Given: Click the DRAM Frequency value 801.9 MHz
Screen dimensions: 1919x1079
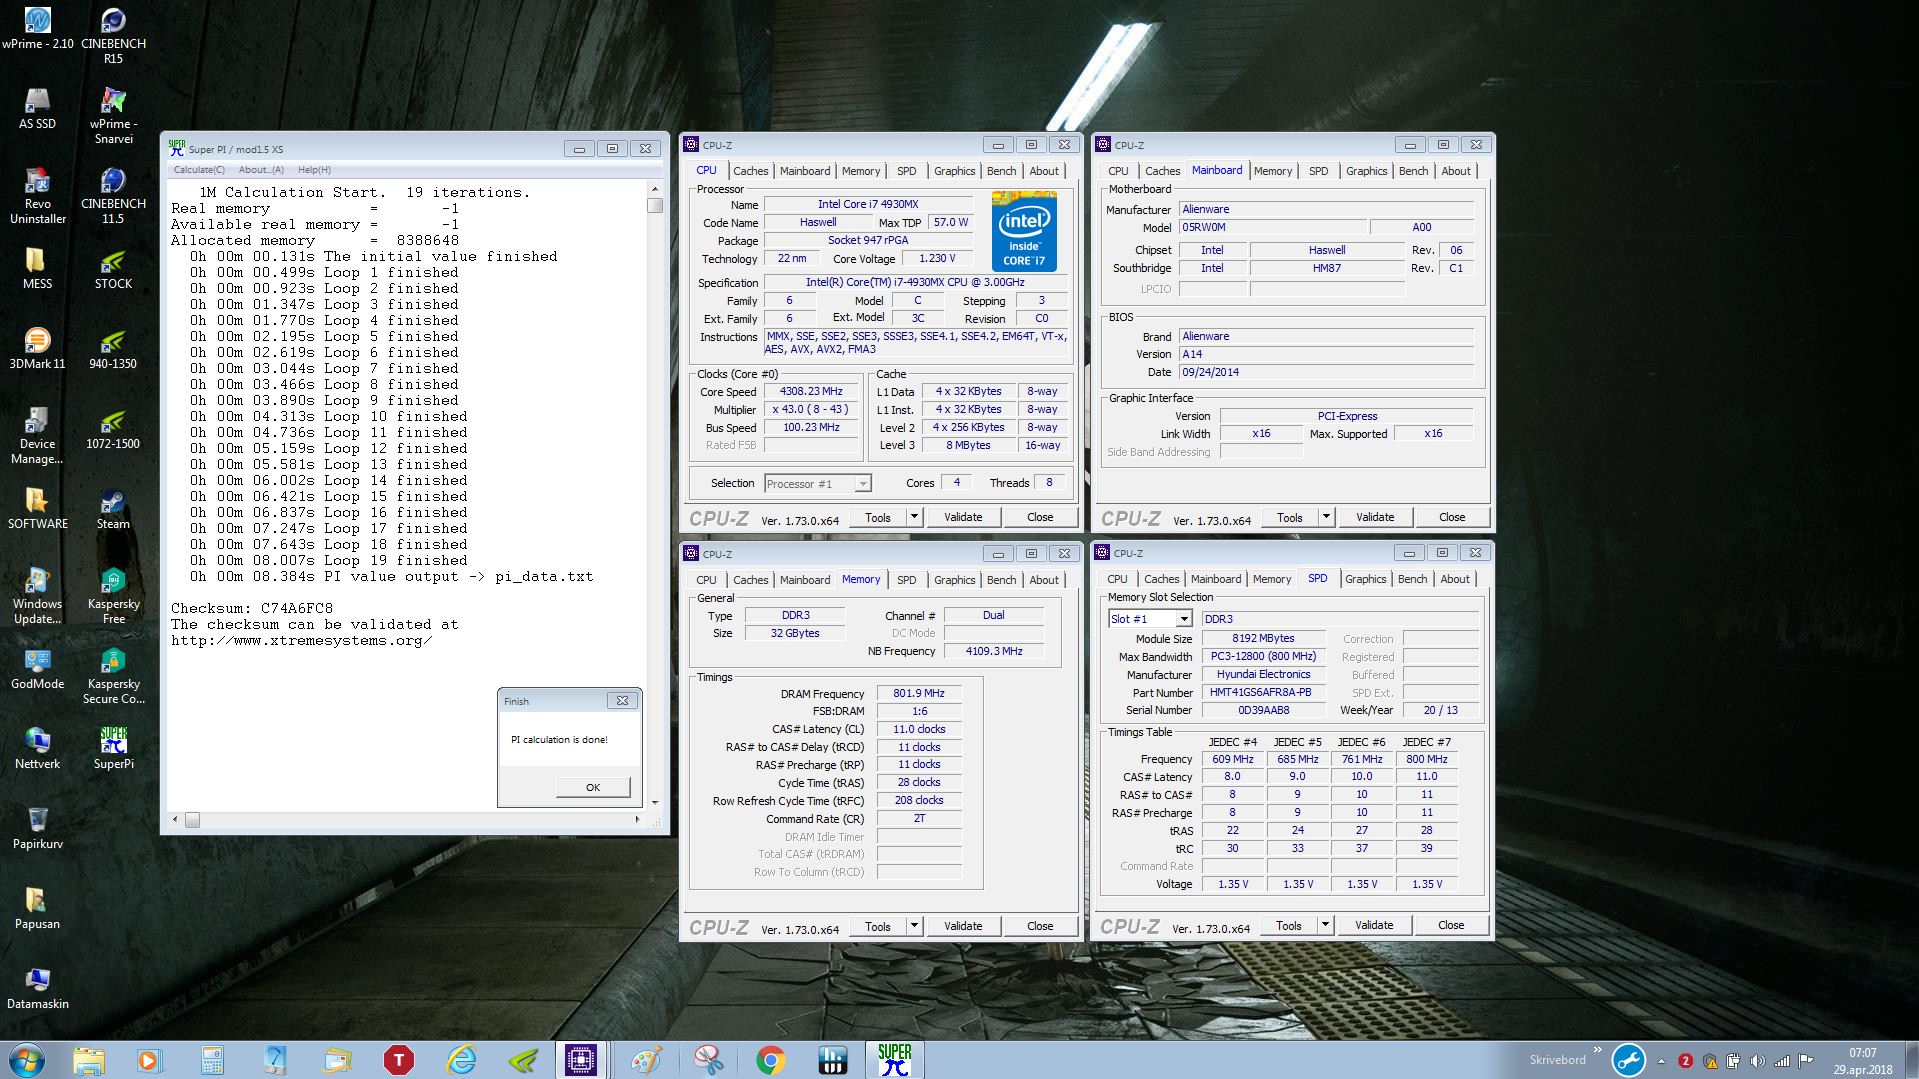Looking at the screenshot, I should coord(919,693).
